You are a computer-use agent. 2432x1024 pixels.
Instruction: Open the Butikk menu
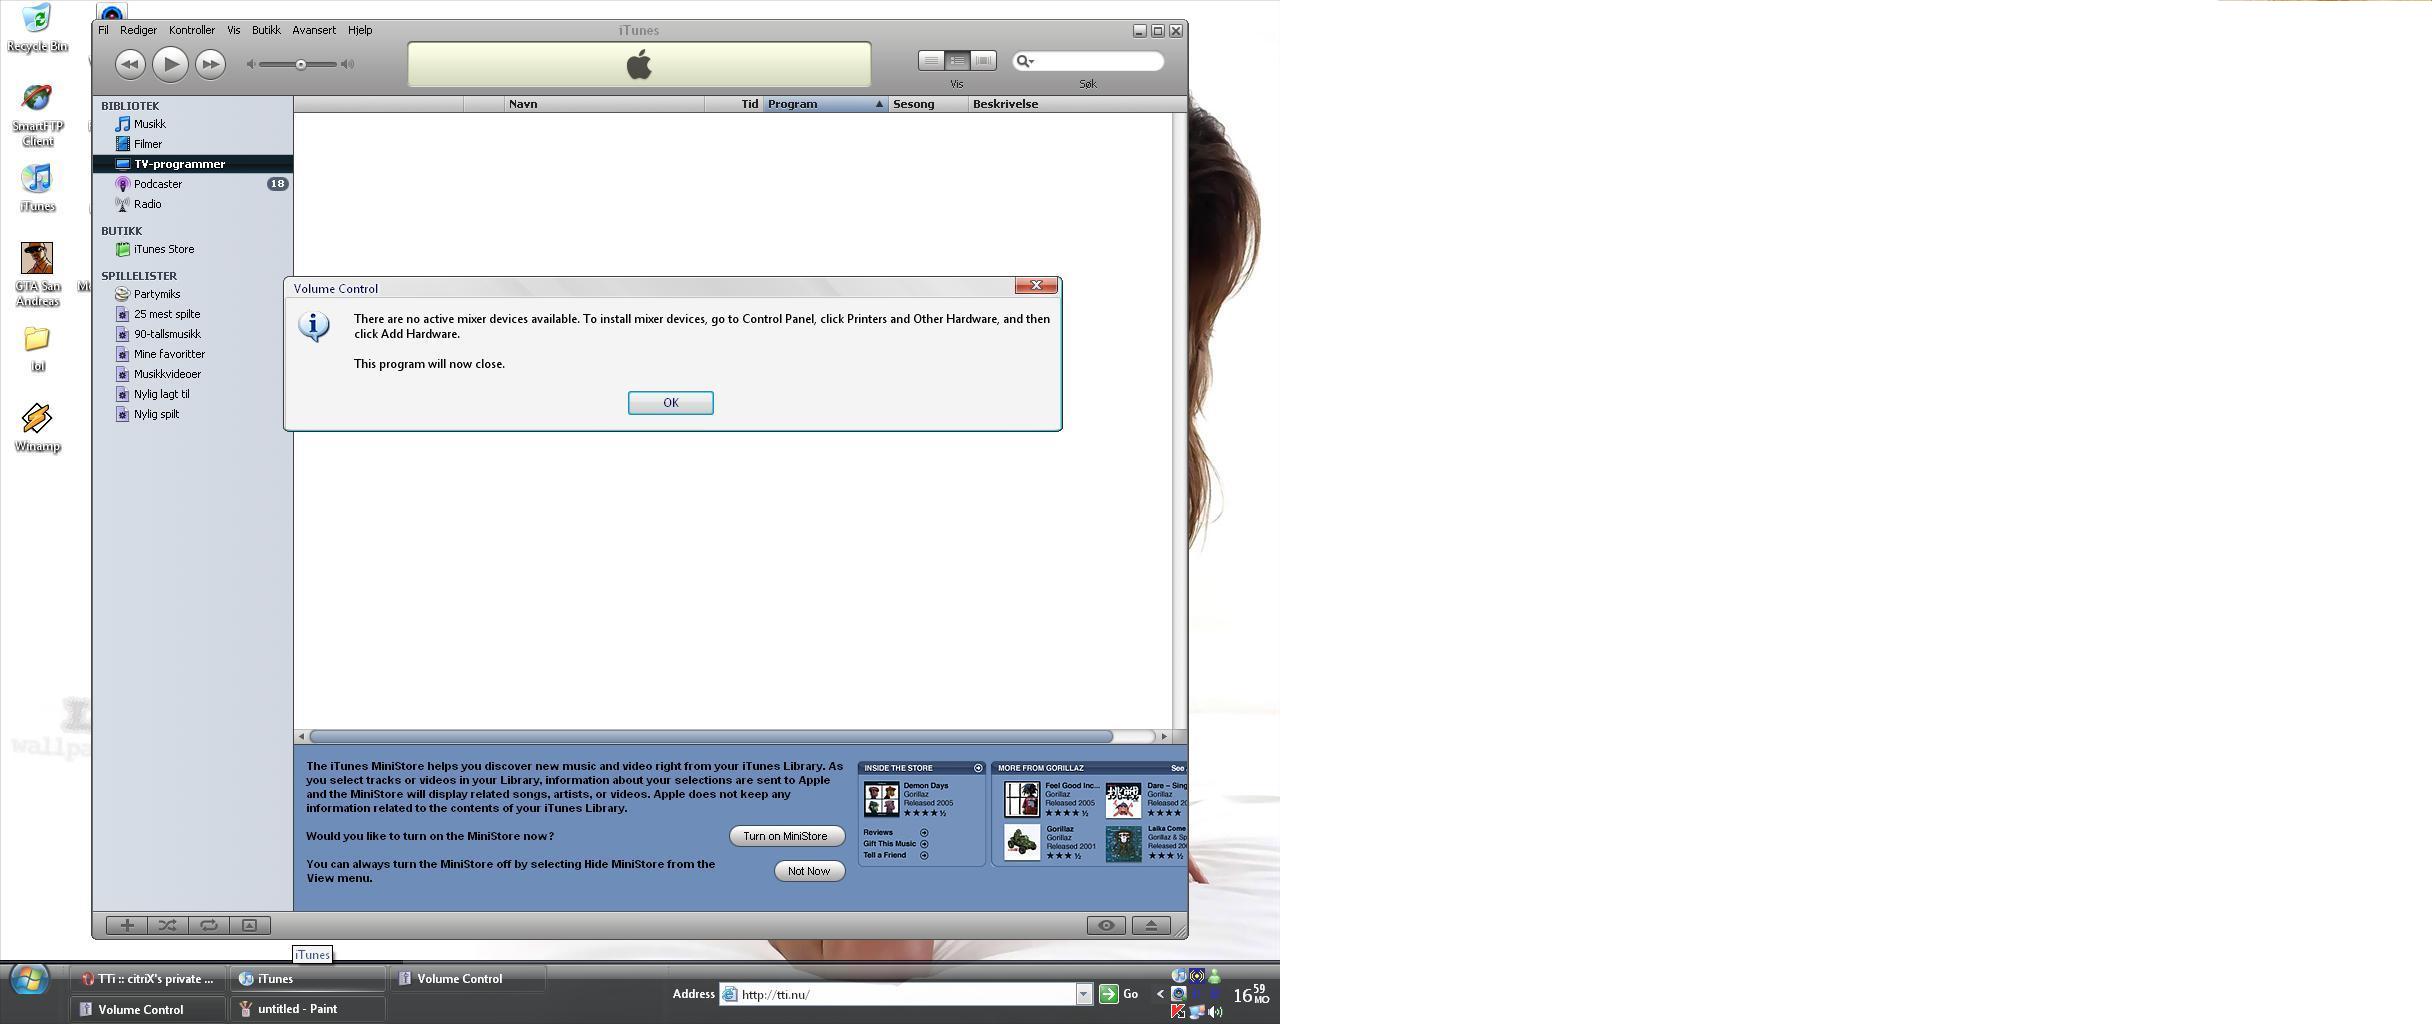coord(266,30)
